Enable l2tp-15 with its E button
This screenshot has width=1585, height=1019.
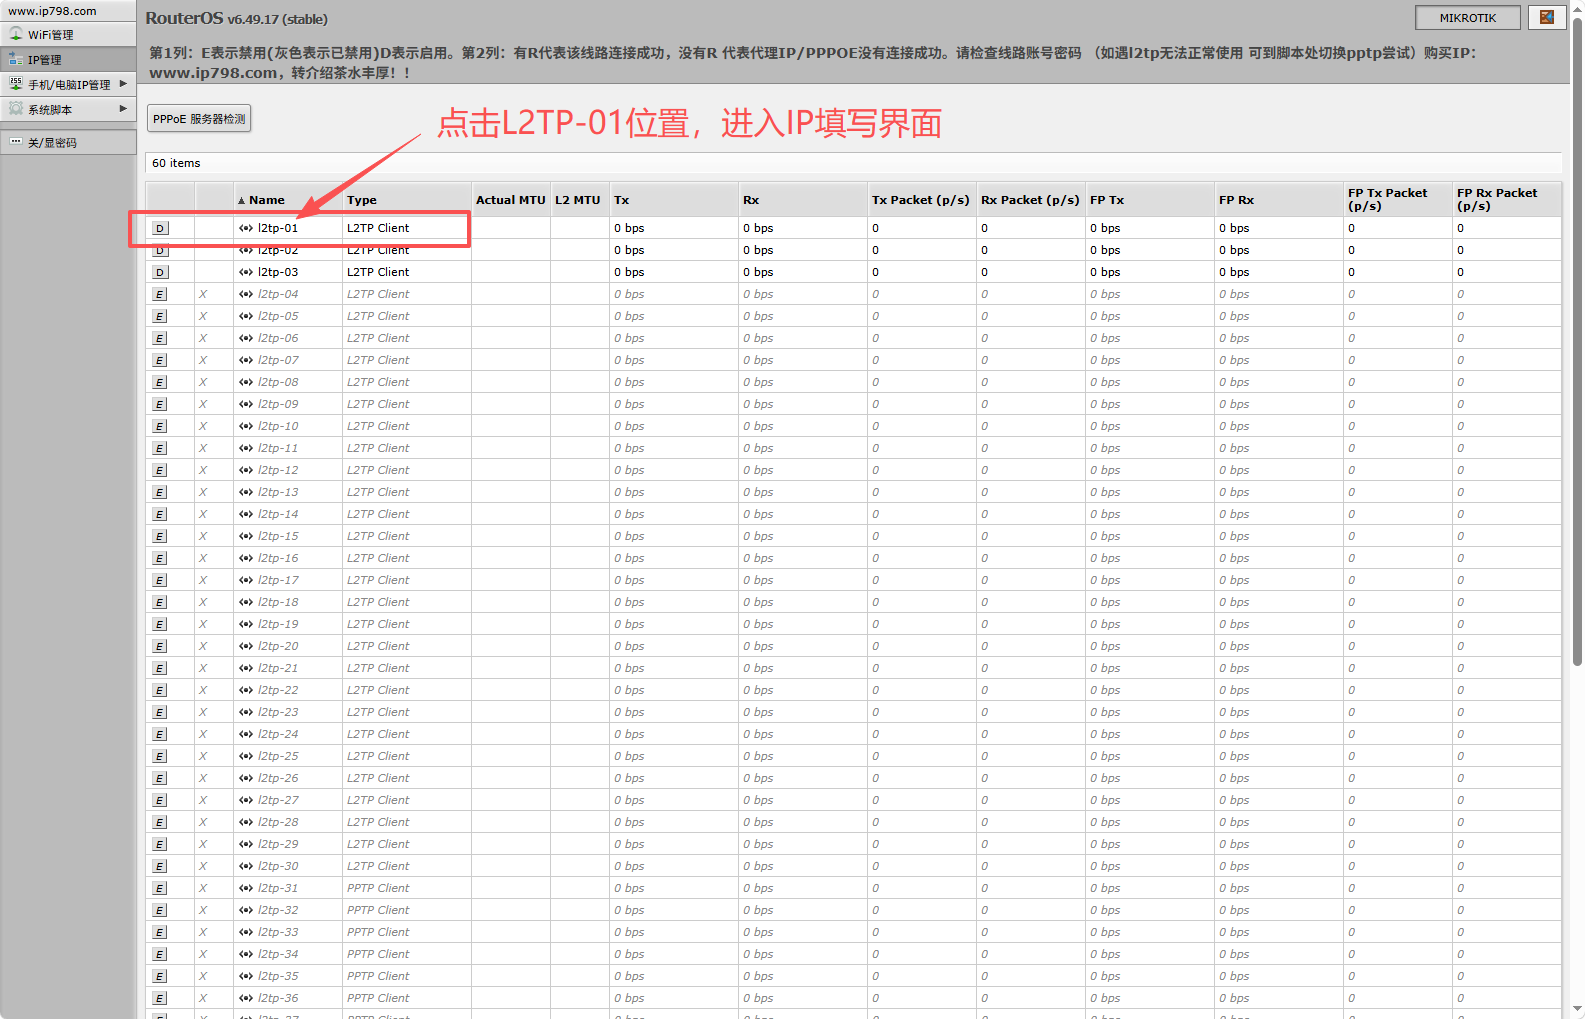click(x=160, y=536)
